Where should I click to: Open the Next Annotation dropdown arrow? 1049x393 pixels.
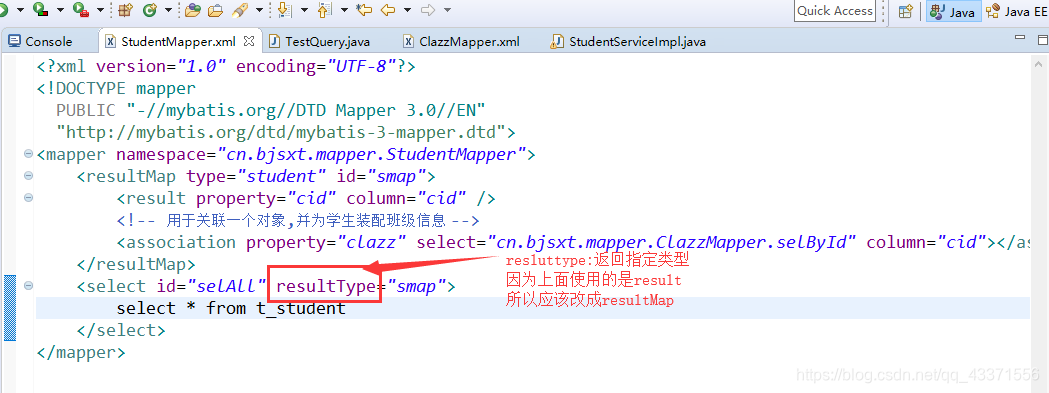coord(304,10)
